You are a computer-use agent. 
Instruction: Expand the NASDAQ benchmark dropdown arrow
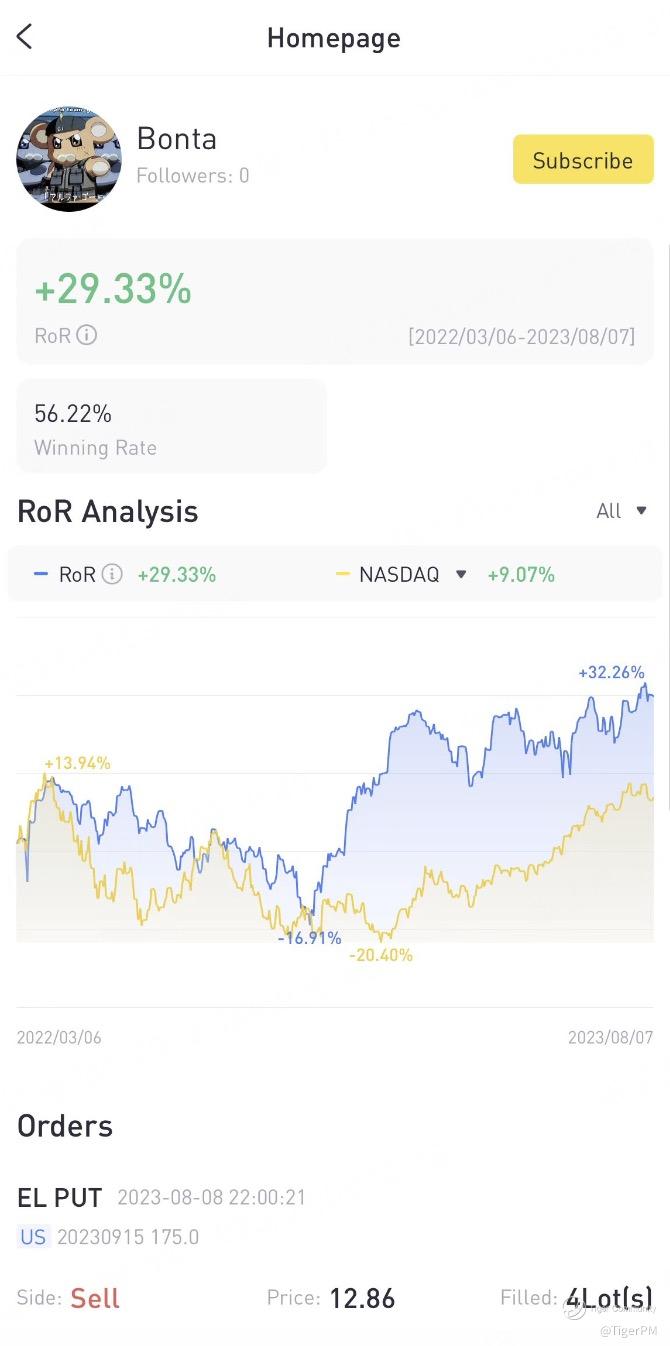461,574
